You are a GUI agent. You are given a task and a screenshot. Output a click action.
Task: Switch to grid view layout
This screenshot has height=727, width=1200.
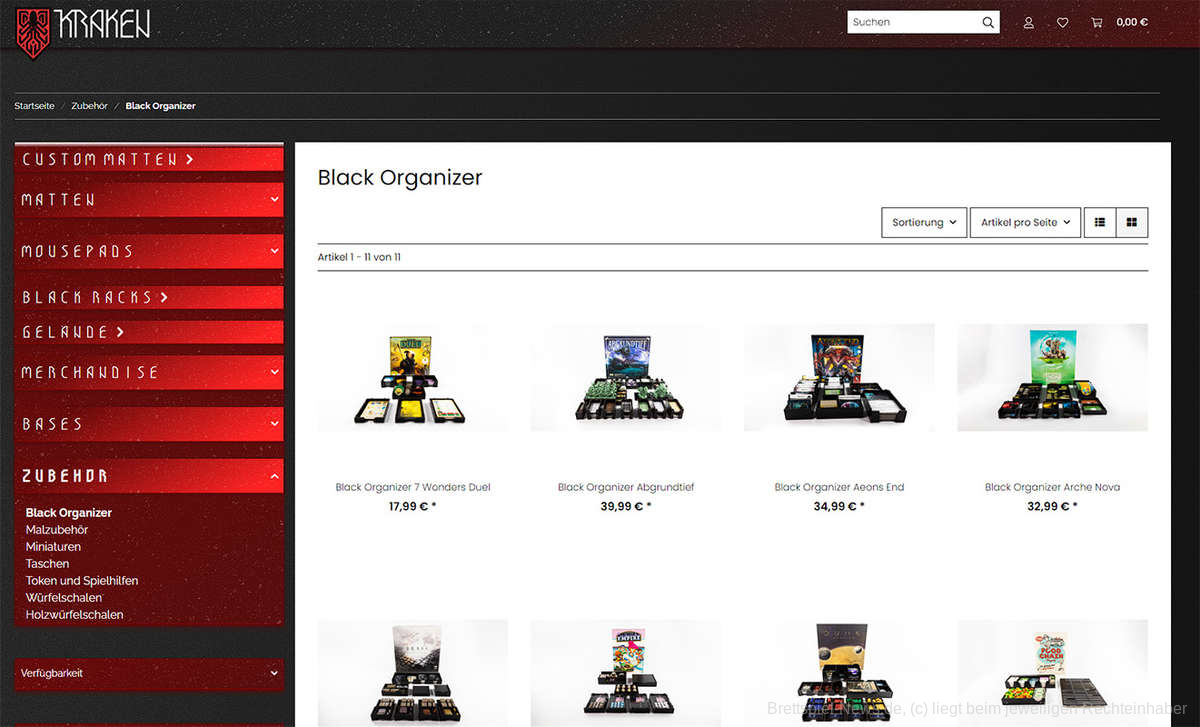coord(1132,222)
